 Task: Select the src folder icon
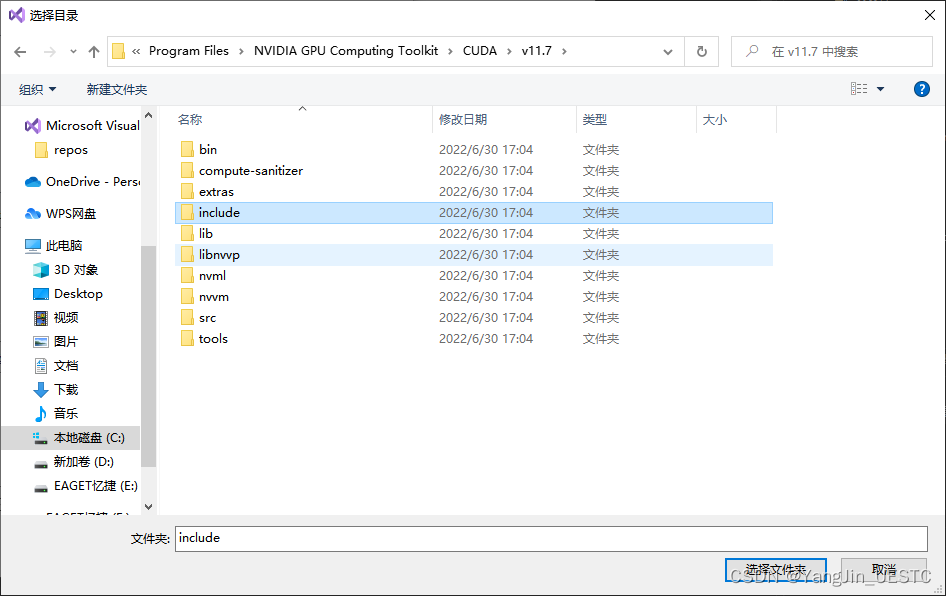[187, 317]
